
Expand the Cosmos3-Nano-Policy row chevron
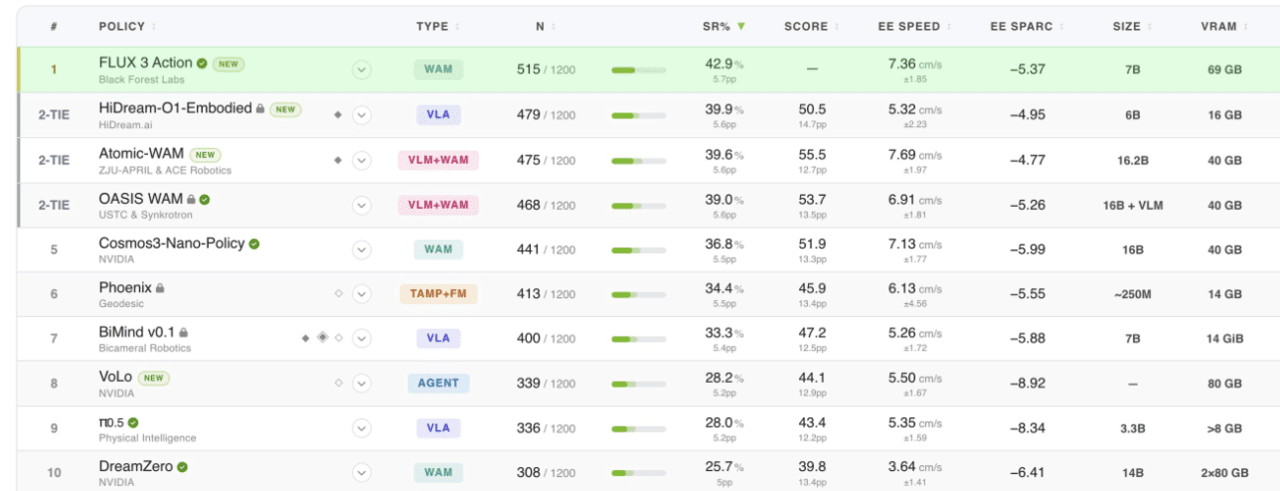(x=362, y=249)
